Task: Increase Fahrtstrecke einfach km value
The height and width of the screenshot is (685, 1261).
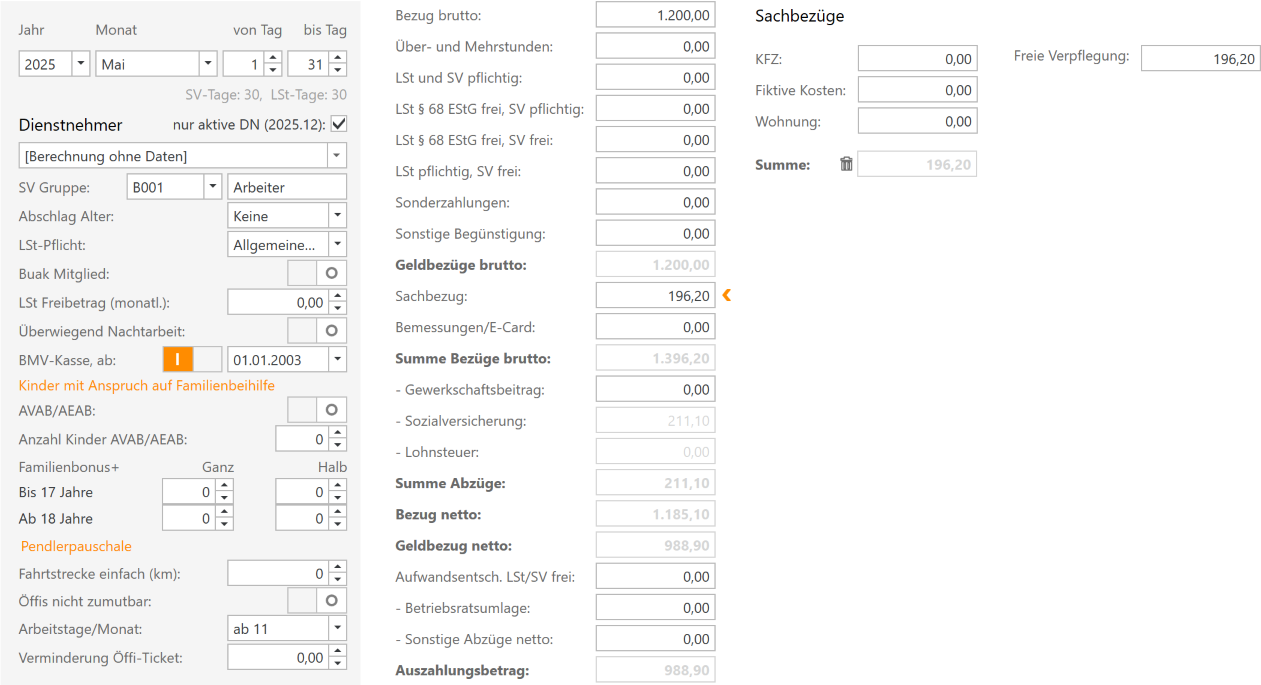Action: [338, 567]
